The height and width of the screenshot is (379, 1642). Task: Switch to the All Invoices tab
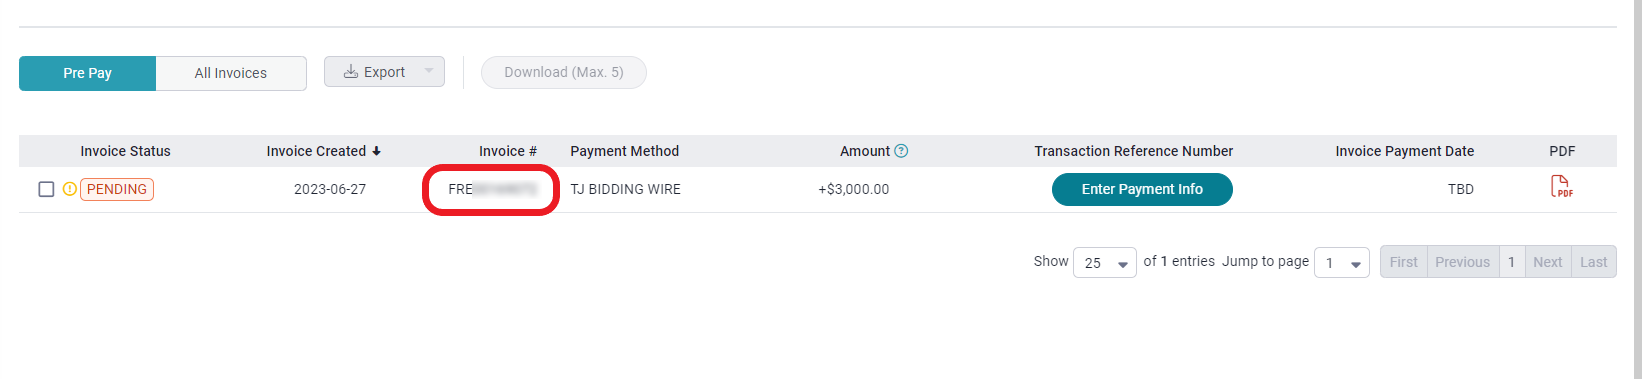click(231, 73)
